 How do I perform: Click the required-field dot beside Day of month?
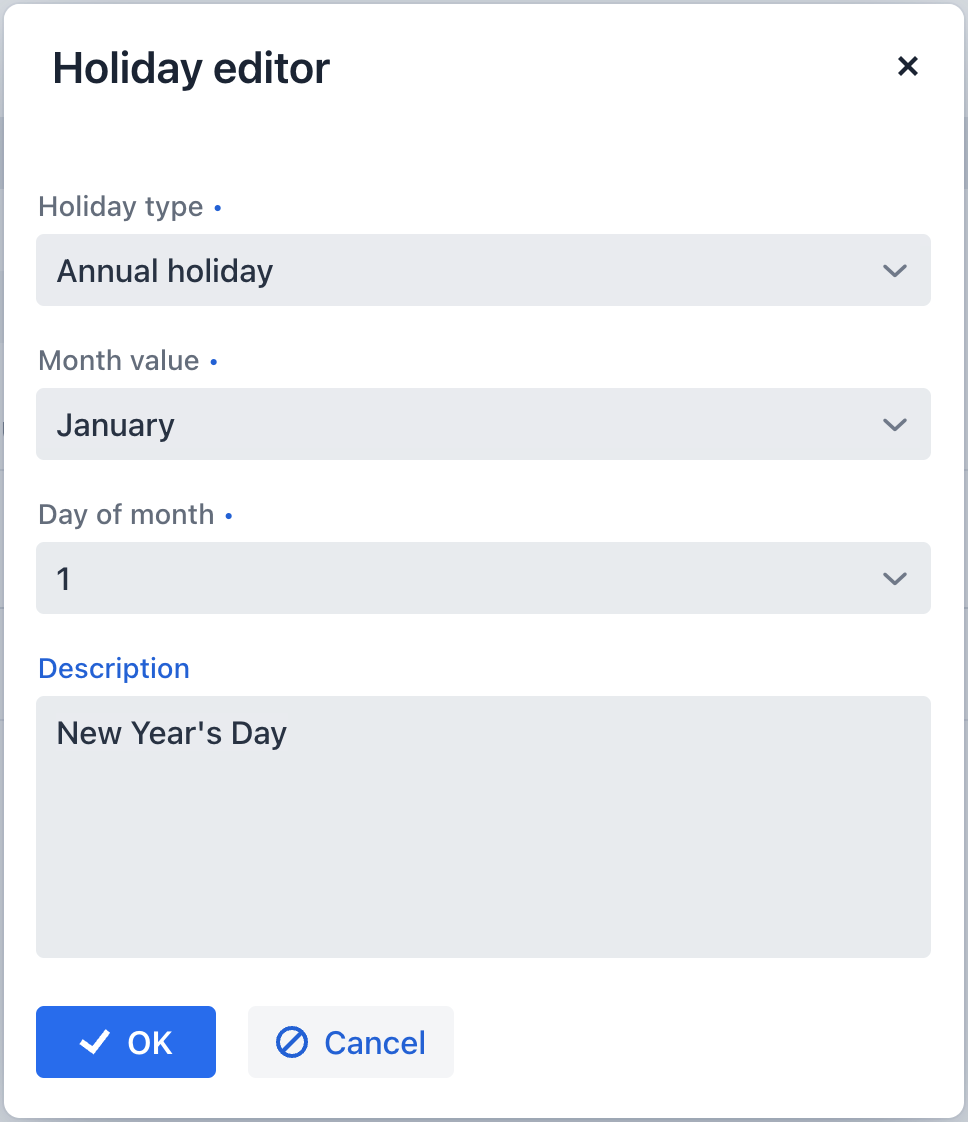228,516
